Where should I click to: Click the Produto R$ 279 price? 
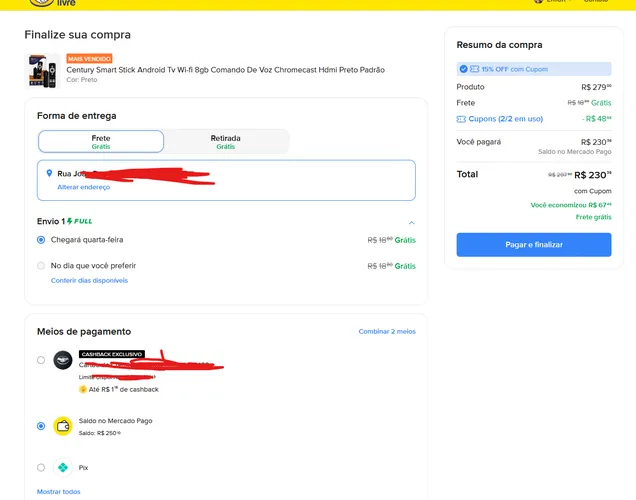596,87
